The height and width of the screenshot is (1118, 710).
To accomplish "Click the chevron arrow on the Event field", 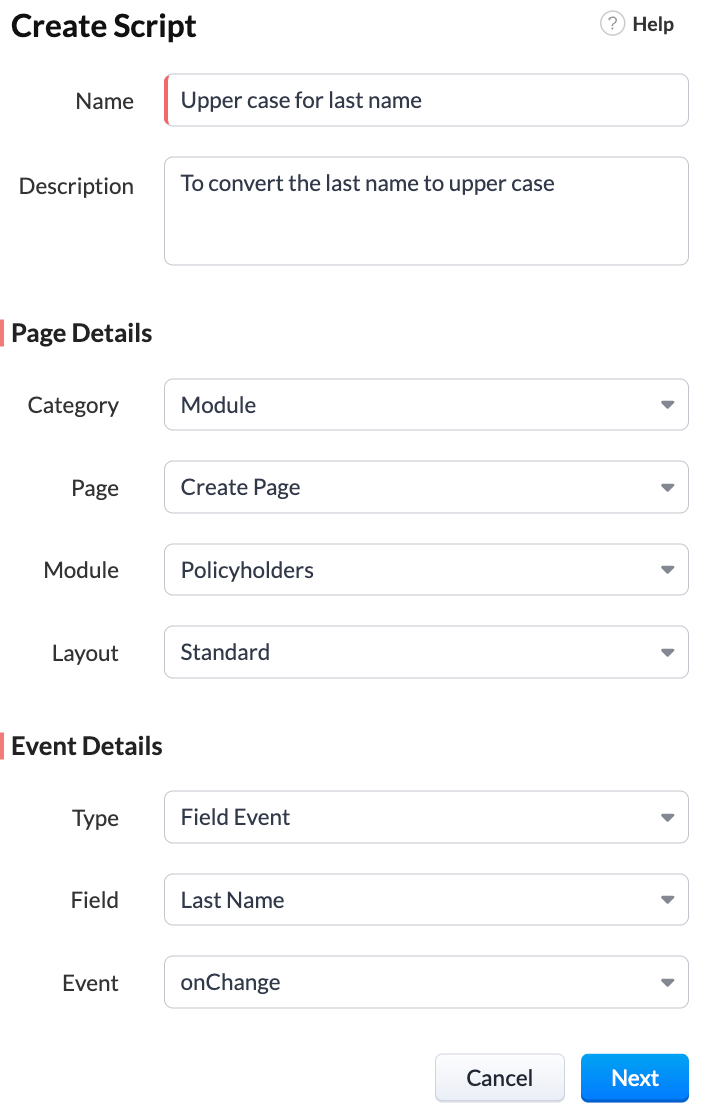I will click(667, 982).
